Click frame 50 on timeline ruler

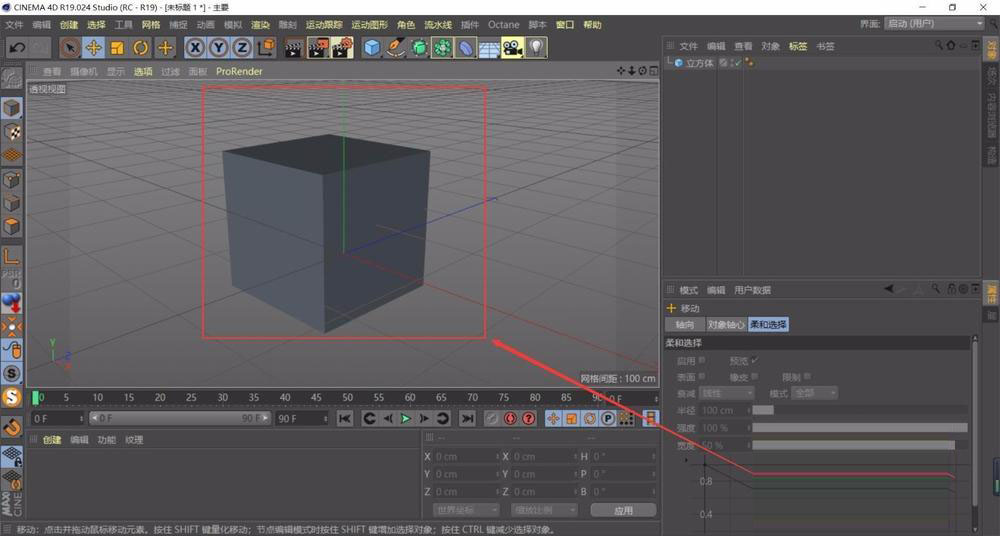click(x=348, y=397)
